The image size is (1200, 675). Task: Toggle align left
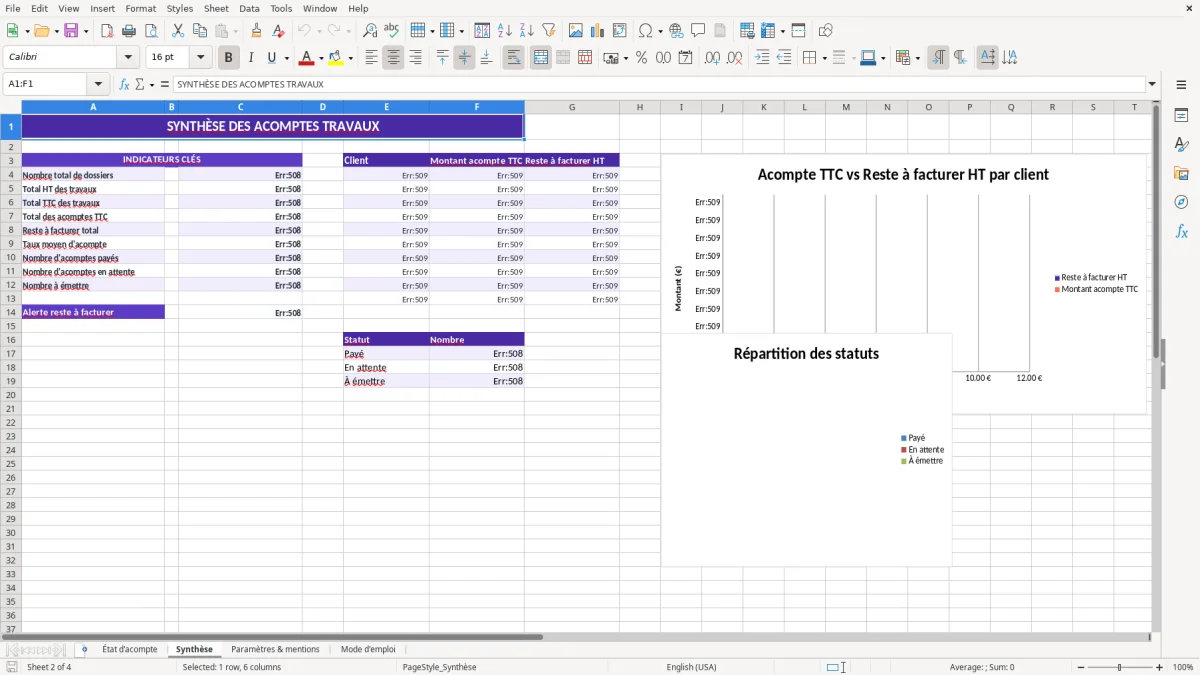click(x=371, y=58)
